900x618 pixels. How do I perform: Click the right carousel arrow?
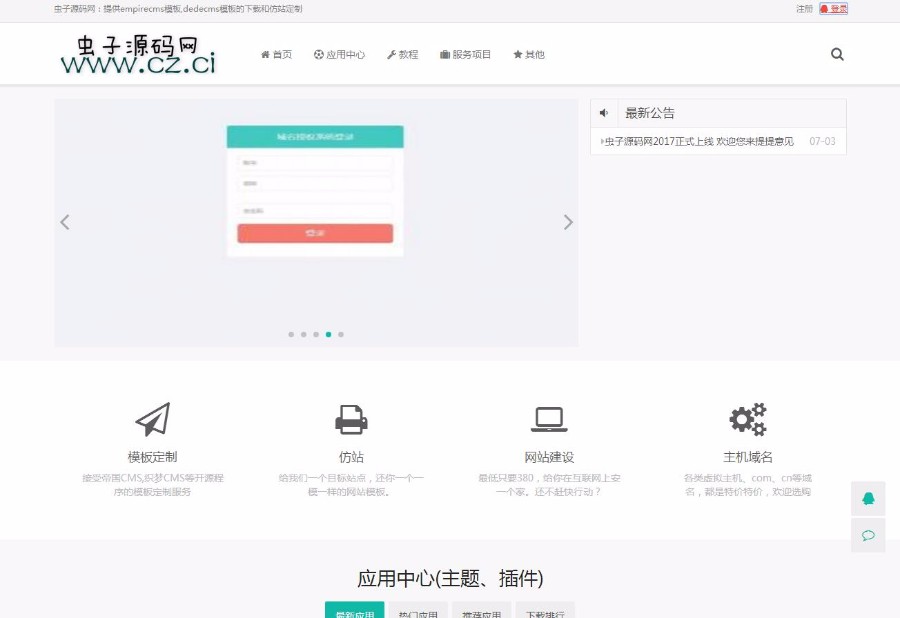click(567, 222)
